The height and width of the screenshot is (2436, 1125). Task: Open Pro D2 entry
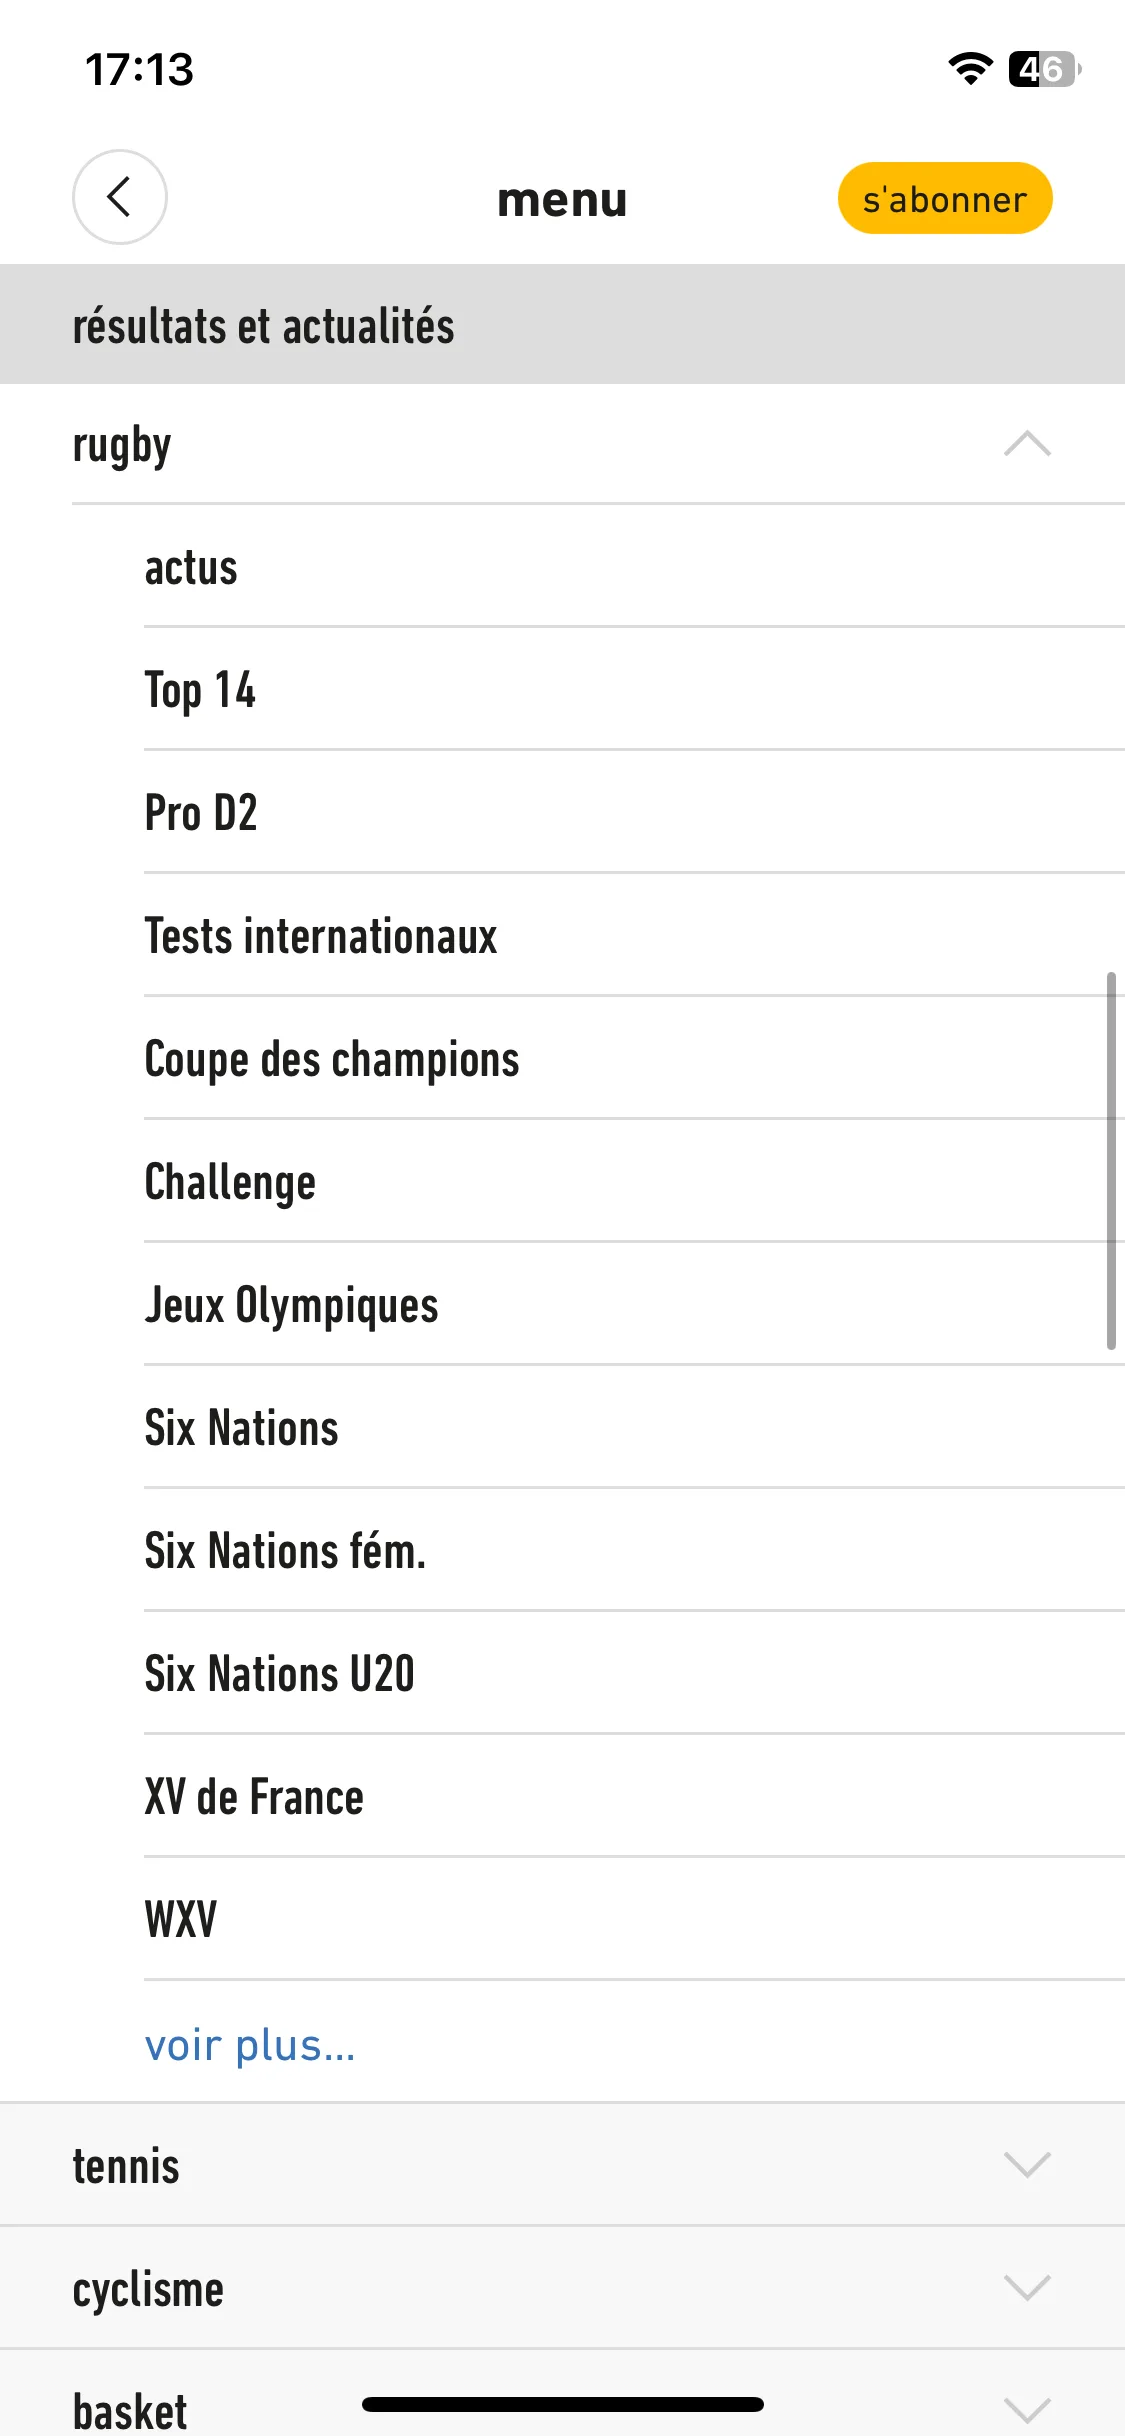(634, 813)
